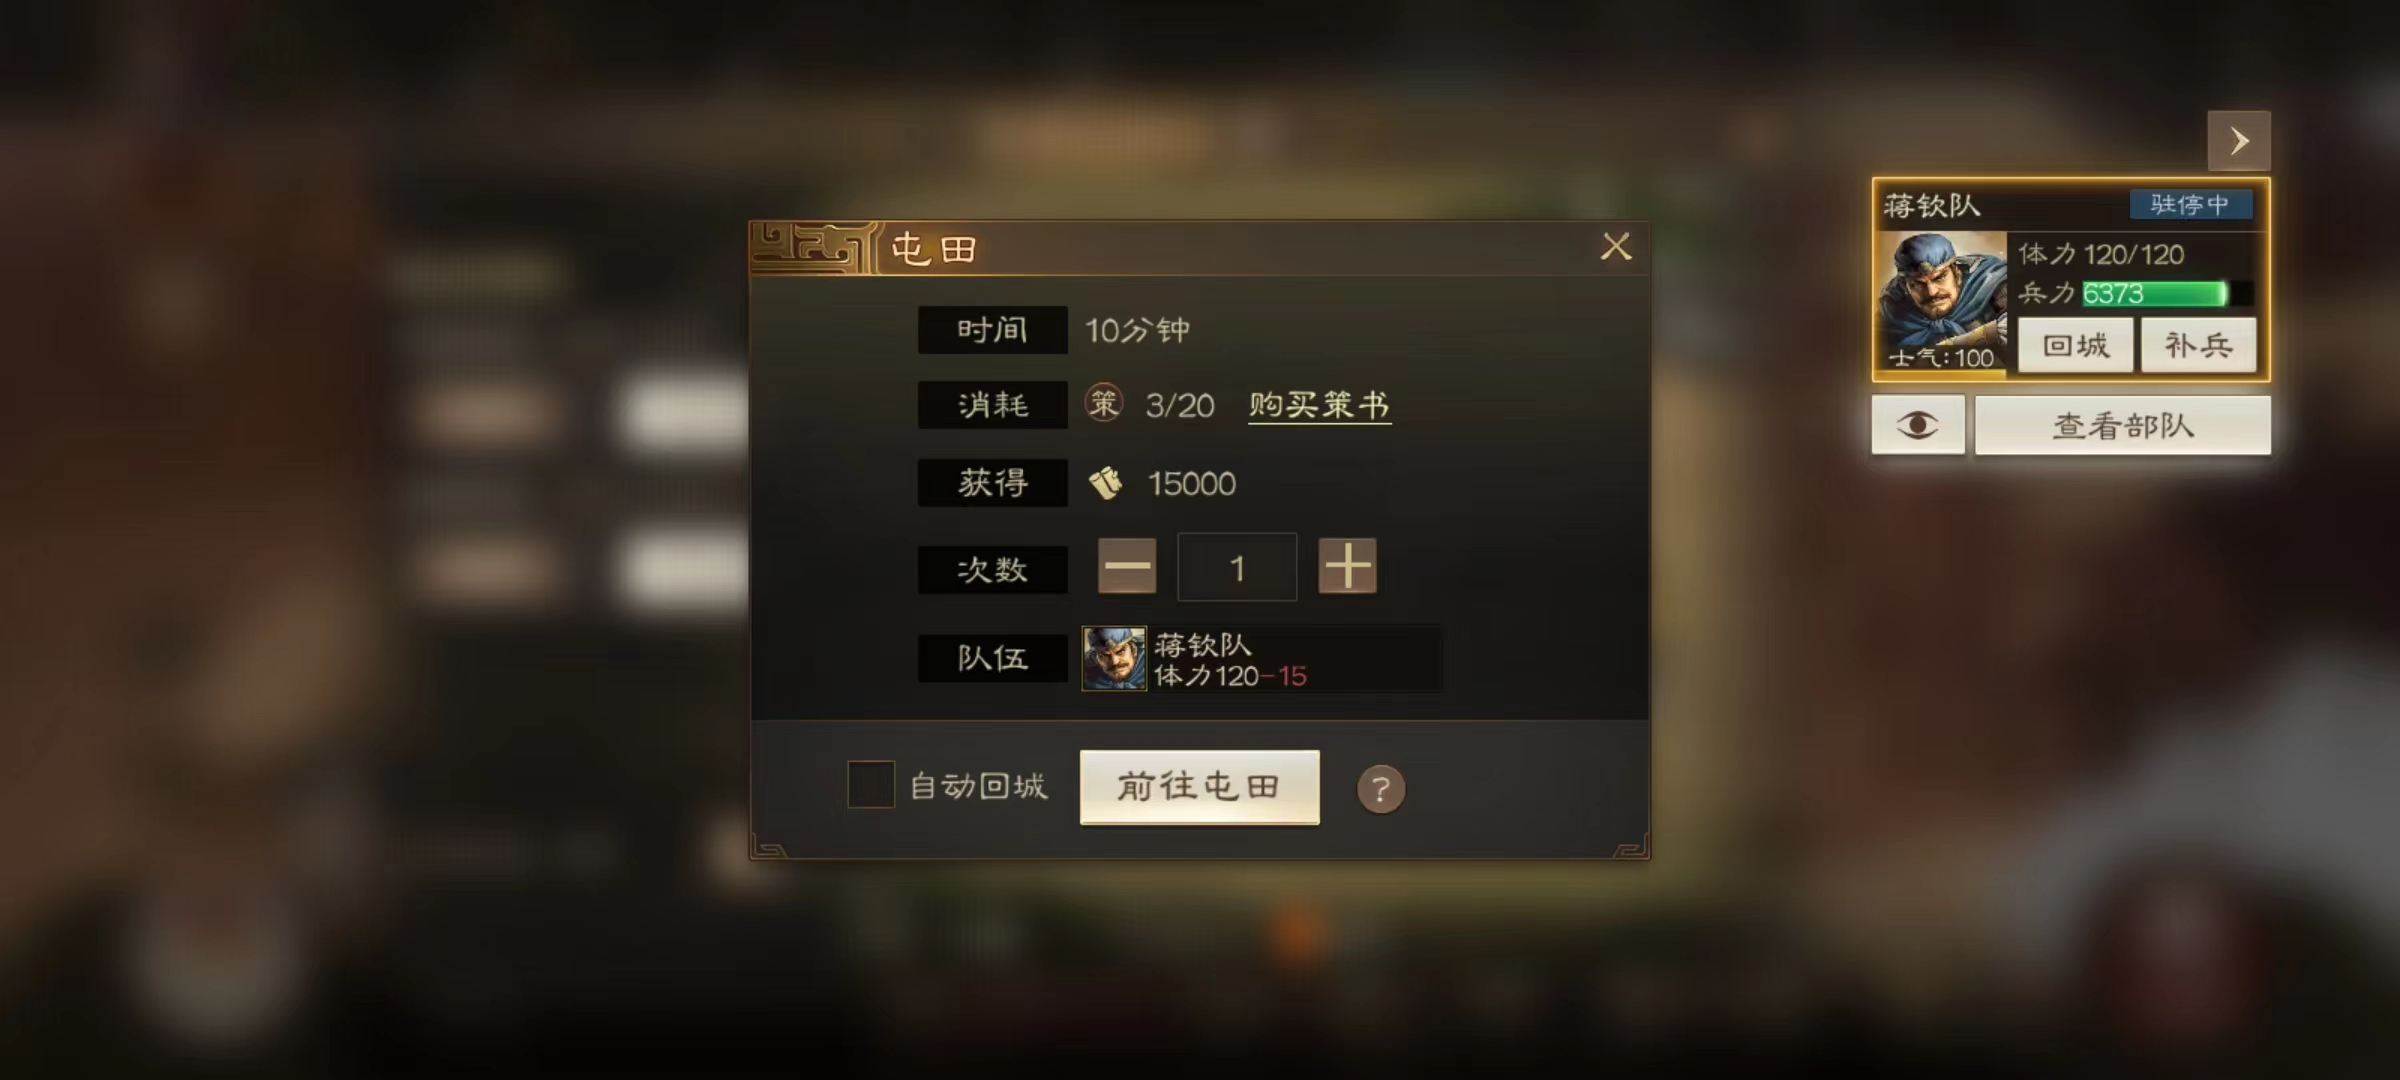Image resolution: width=2400 pixels, height=1080 pixels.
Task: Click the 驻停中 status badge
Action: tap(2190, 204)
